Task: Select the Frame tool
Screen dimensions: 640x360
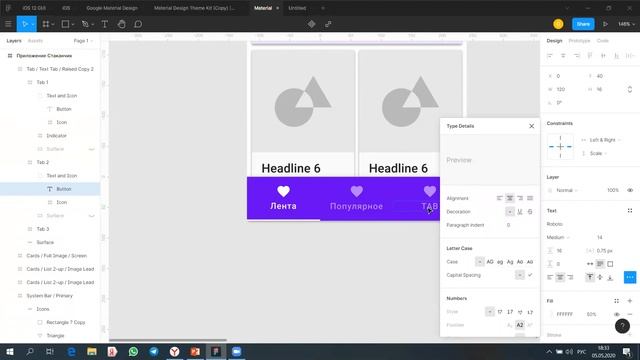Action: 46,24
